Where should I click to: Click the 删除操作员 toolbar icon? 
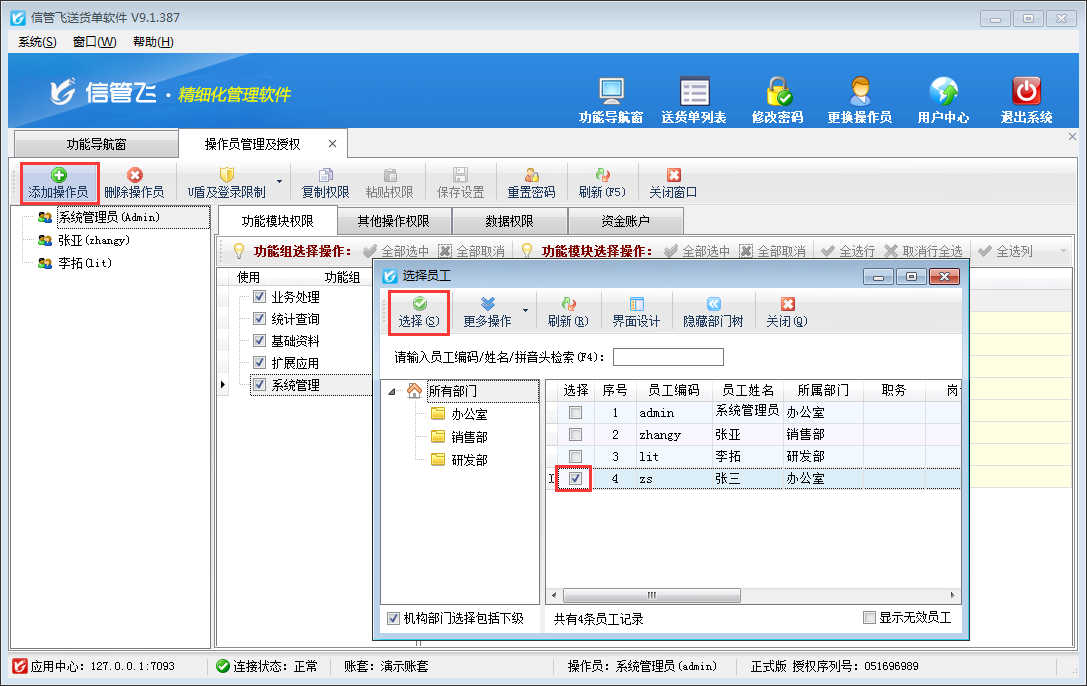coord(134,175)
